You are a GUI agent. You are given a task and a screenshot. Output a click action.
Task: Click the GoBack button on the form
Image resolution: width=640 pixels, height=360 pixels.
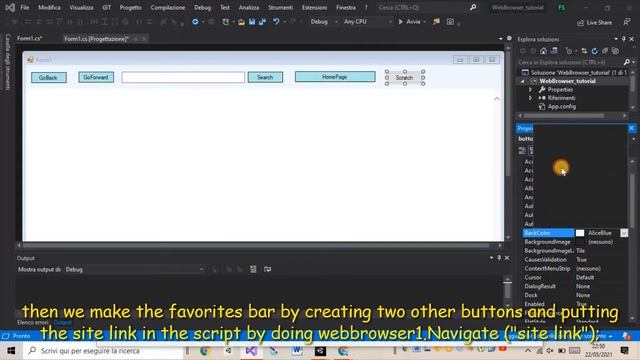(49, 78)
